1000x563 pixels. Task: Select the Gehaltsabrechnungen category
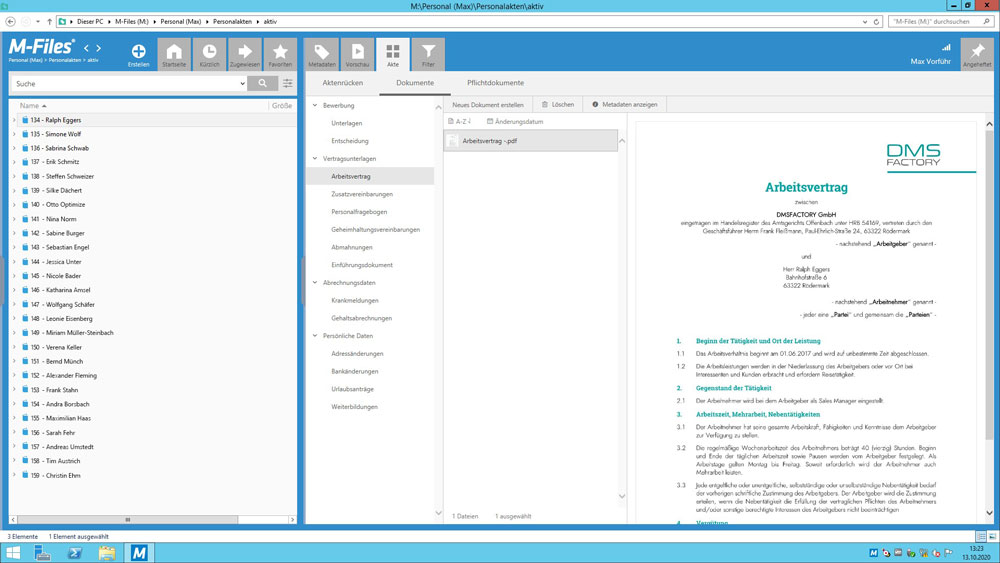(361, 318)
